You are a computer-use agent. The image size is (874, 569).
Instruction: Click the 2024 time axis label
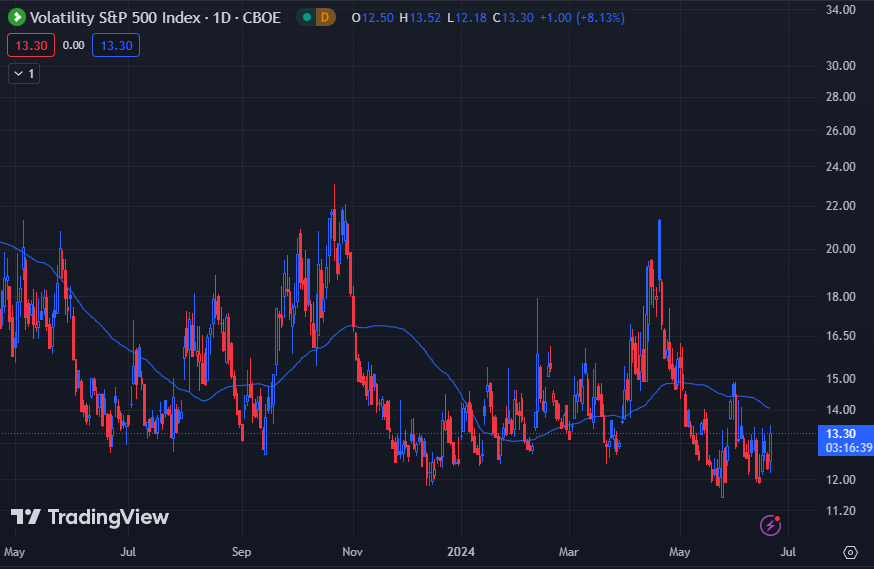click(461, 552)
